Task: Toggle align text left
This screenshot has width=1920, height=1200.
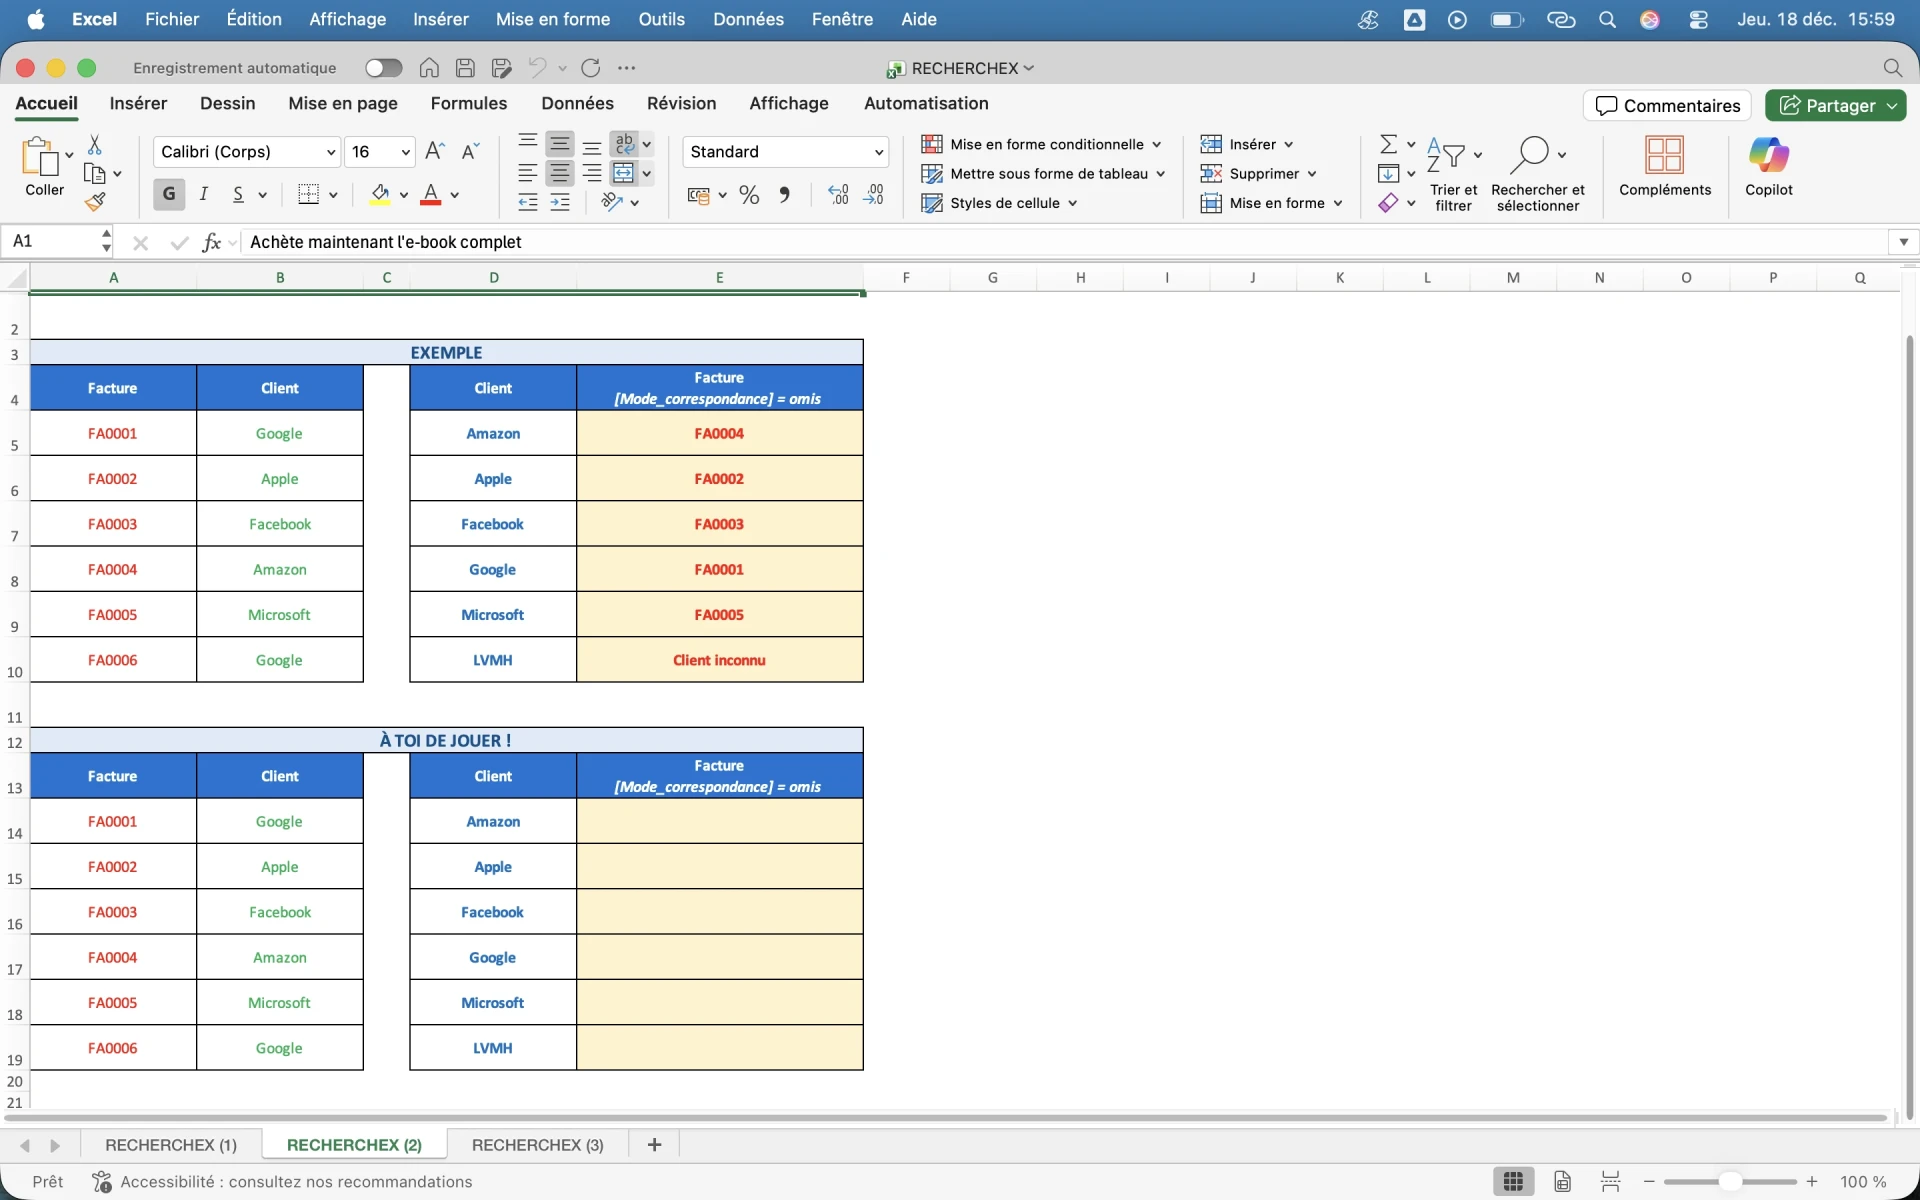Action: pyautogui.click(x=528, y=173)
